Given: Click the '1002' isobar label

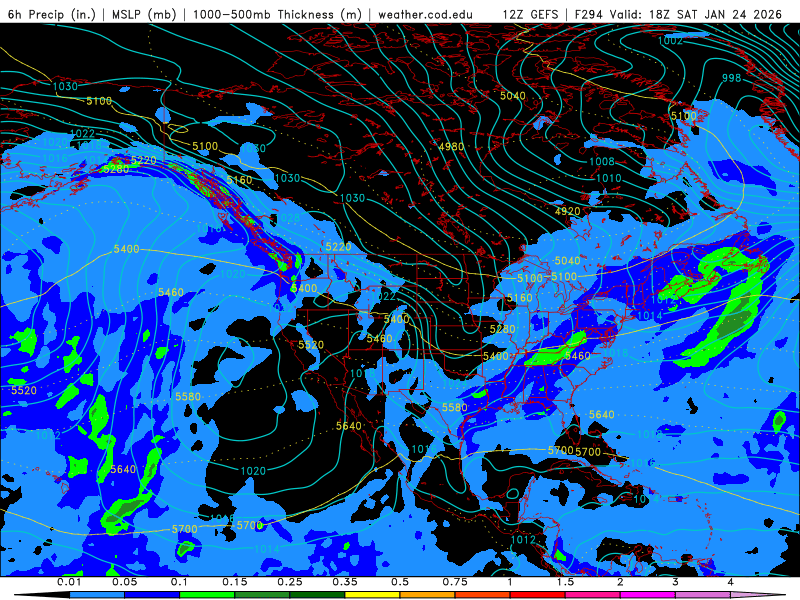Looking at the screenshot, I should (670, 40).
